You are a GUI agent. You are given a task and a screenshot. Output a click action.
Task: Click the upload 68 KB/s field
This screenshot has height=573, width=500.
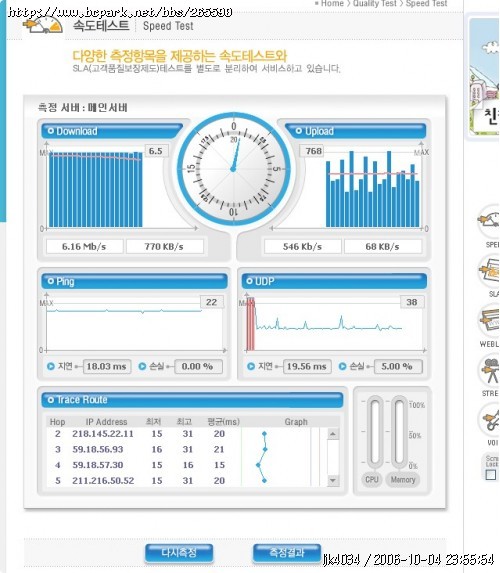(382, 246)
